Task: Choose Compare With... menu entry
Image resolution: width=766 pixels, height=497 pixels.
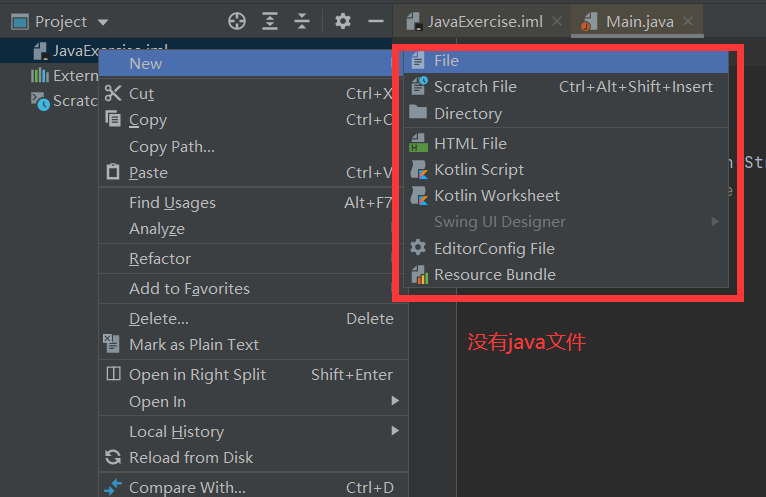Action: coord(253,487)
